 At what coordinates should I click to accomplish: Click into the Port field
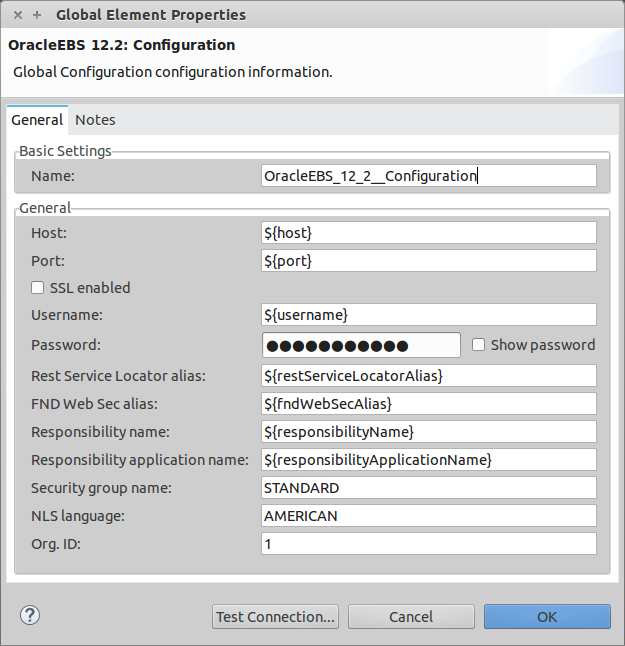(x=428, y=261)
